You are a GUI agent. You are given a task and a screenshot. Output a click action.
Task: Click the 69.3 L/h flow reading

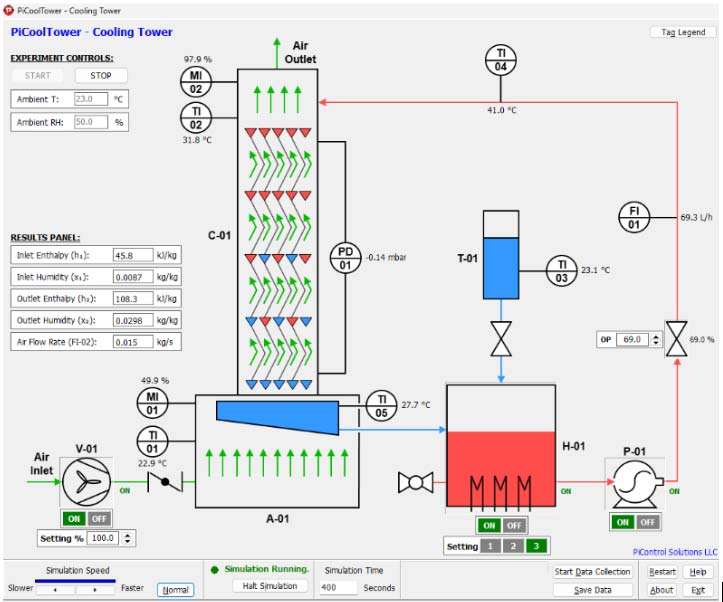click(x=696, y=217)
